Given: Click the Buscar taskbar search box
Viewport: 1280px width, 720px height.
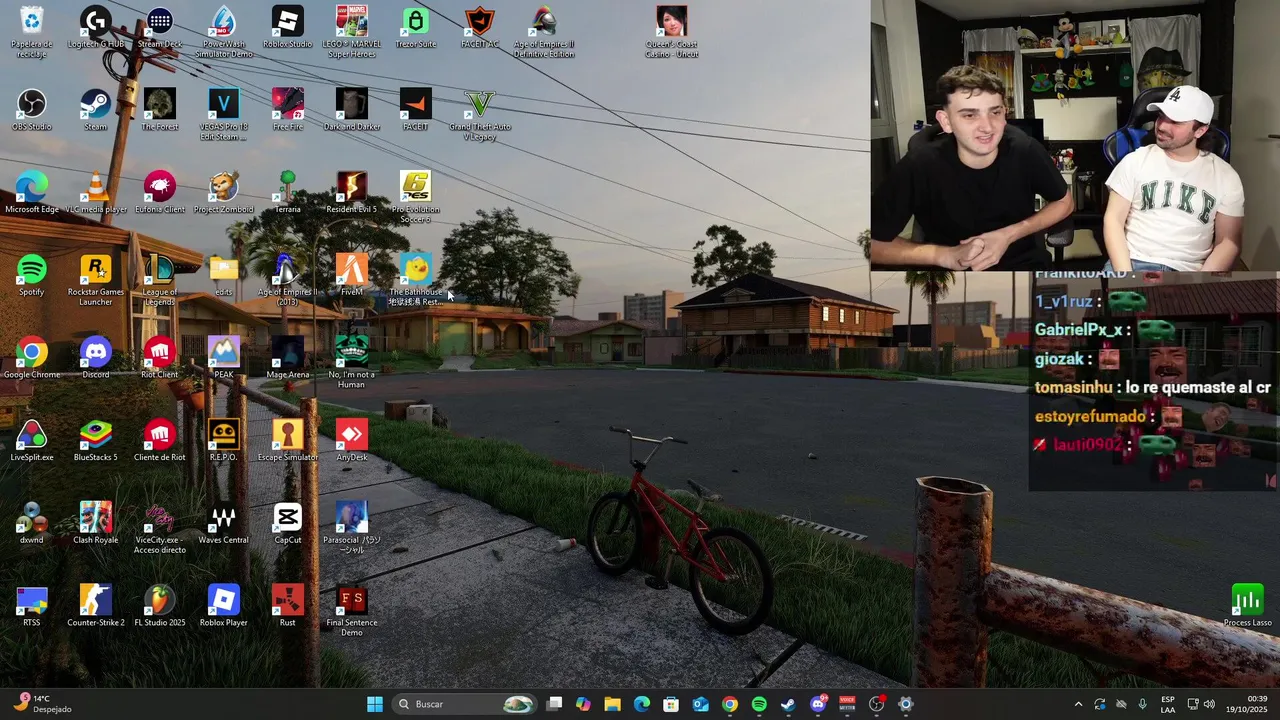Looking at the screenshot, I should coord(465,704).
